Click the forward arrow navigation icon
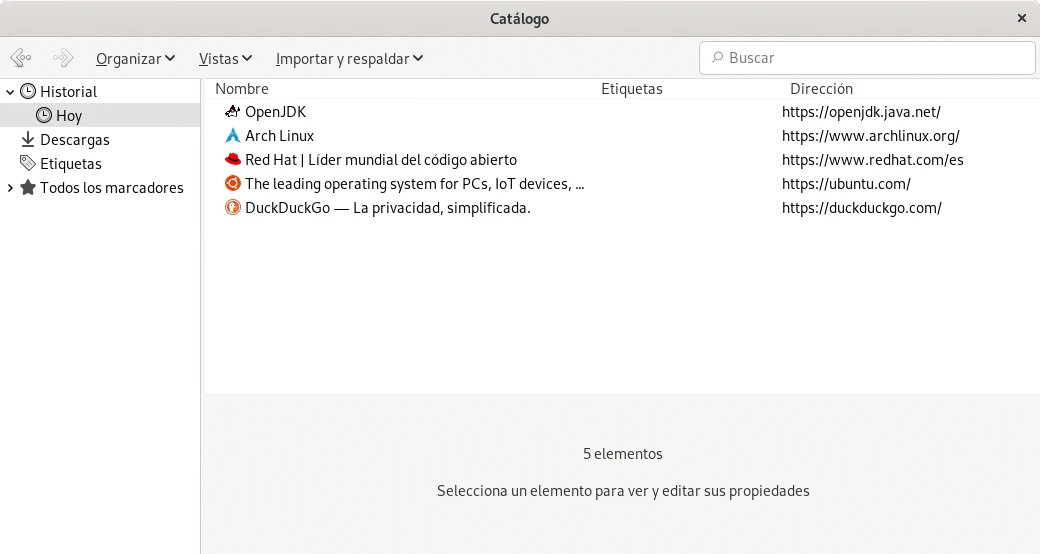The width and height of the screenshot is (1040, 554). point(63,58)
